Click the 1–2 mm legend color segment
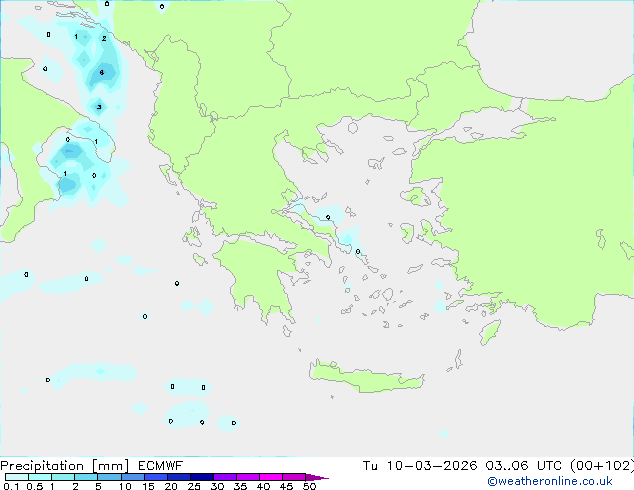The height and width of the screenshot is (490, 634). 63,477
